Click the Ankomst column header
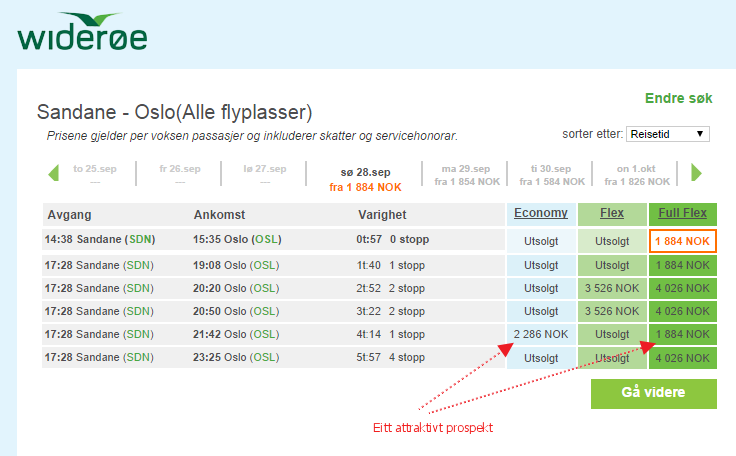The width and height of the screenshot is (736, 456). 219,215
